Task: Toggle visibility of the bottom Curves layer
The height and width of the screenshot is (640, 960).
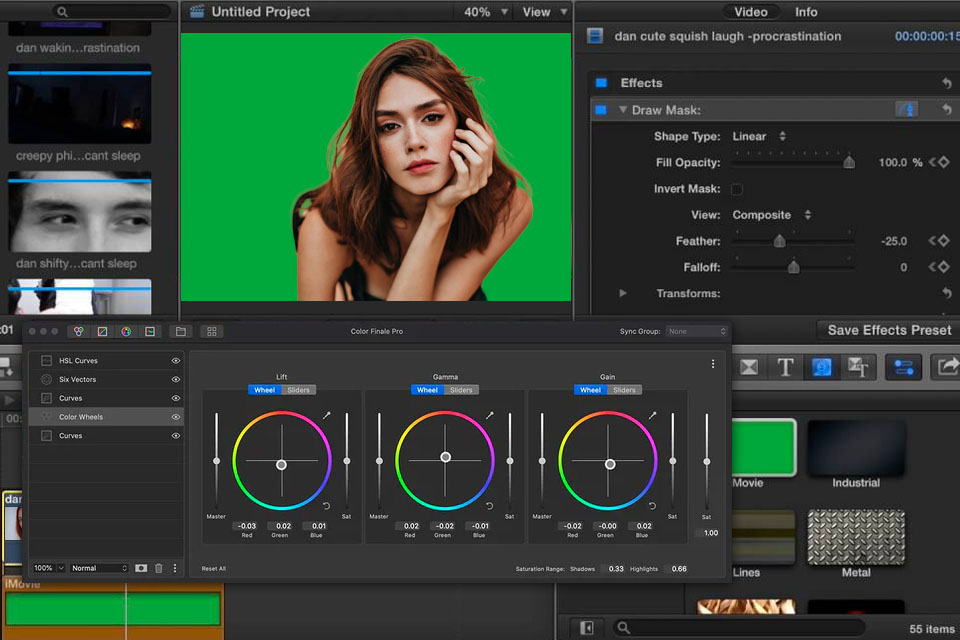Action: [x=176, y=436]
